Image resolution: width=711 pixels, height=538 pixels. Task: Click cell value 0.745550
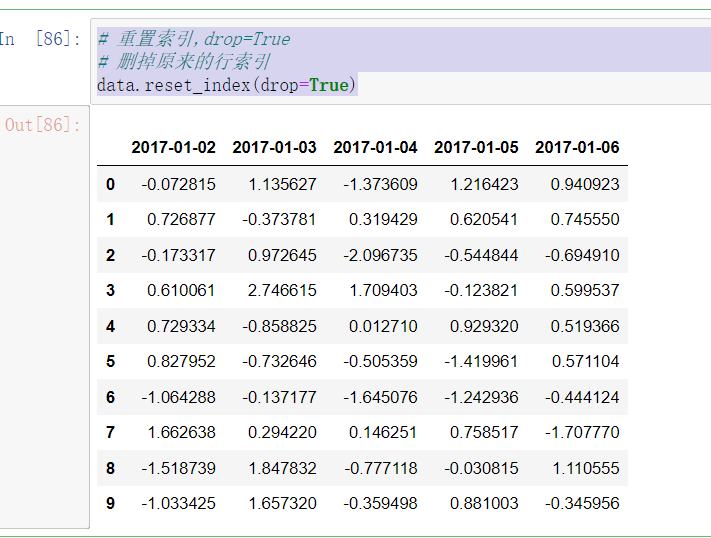coord(584,220)
